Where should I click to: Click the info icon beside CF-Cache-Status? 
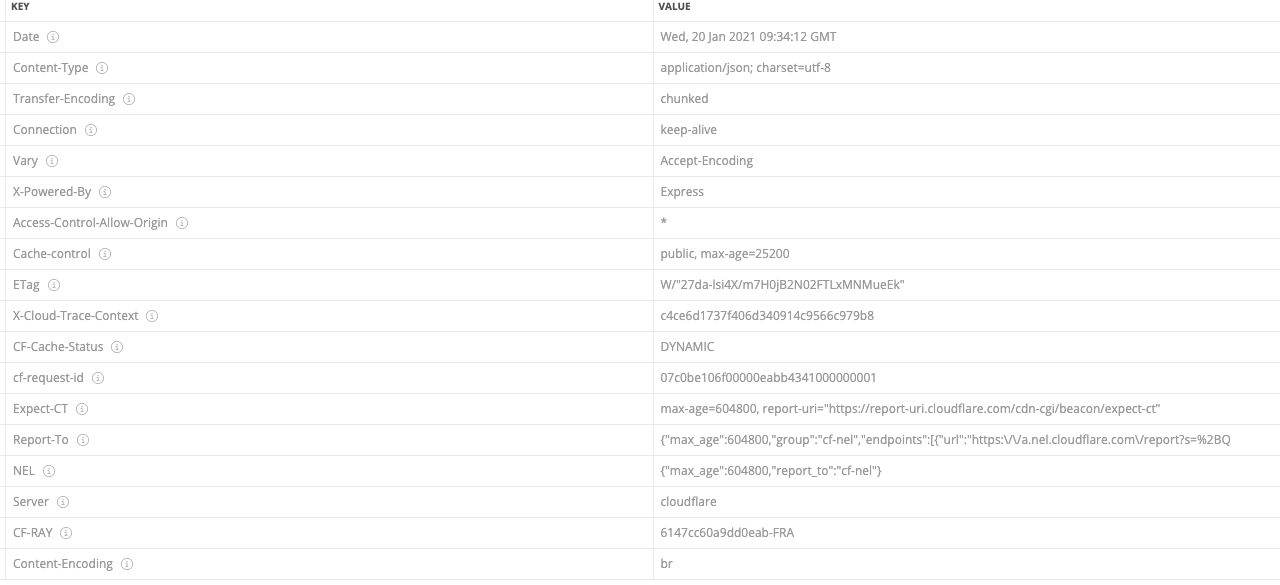[x=117, y=347]
